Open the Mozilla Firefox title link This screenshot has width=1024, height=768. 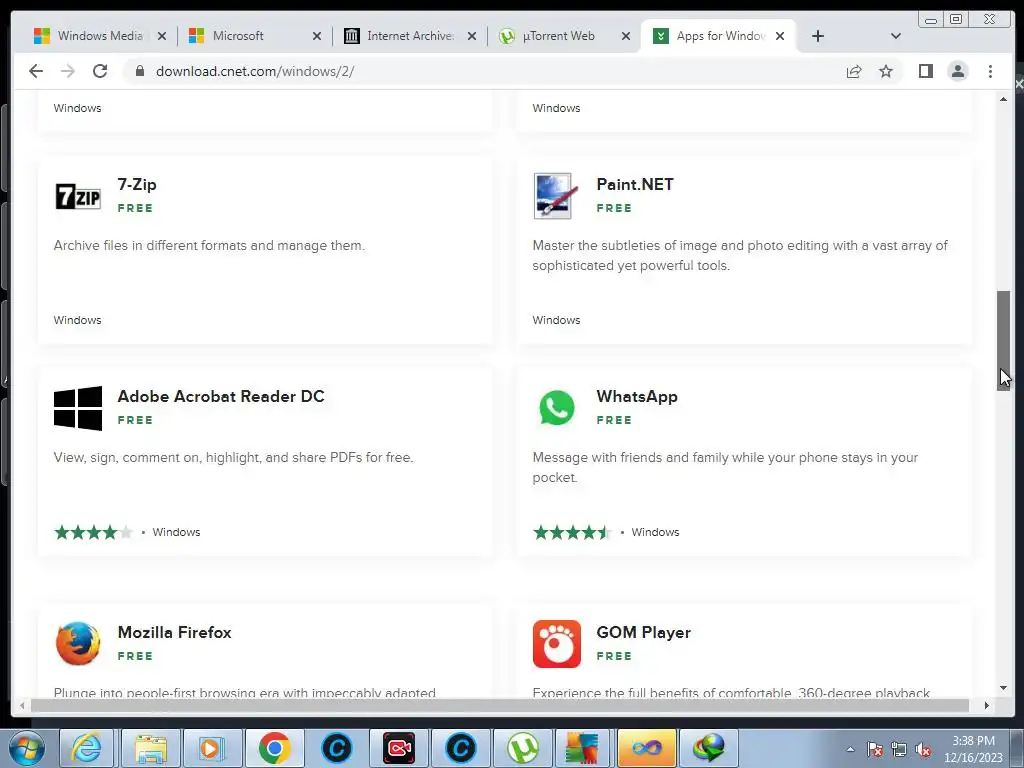click(x=174, y=633)
